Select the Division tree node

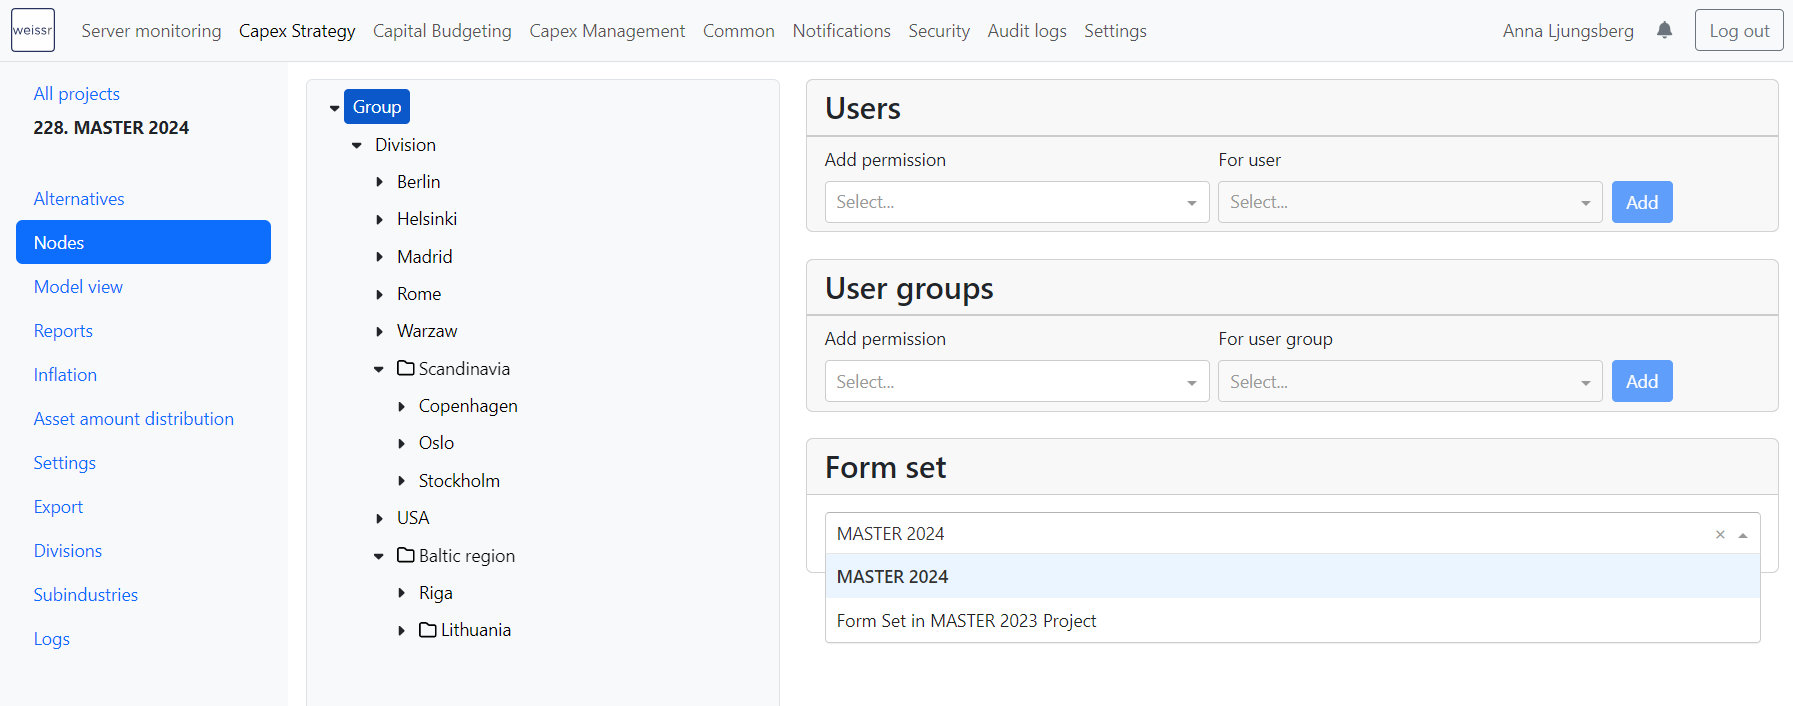pos(405,145)
